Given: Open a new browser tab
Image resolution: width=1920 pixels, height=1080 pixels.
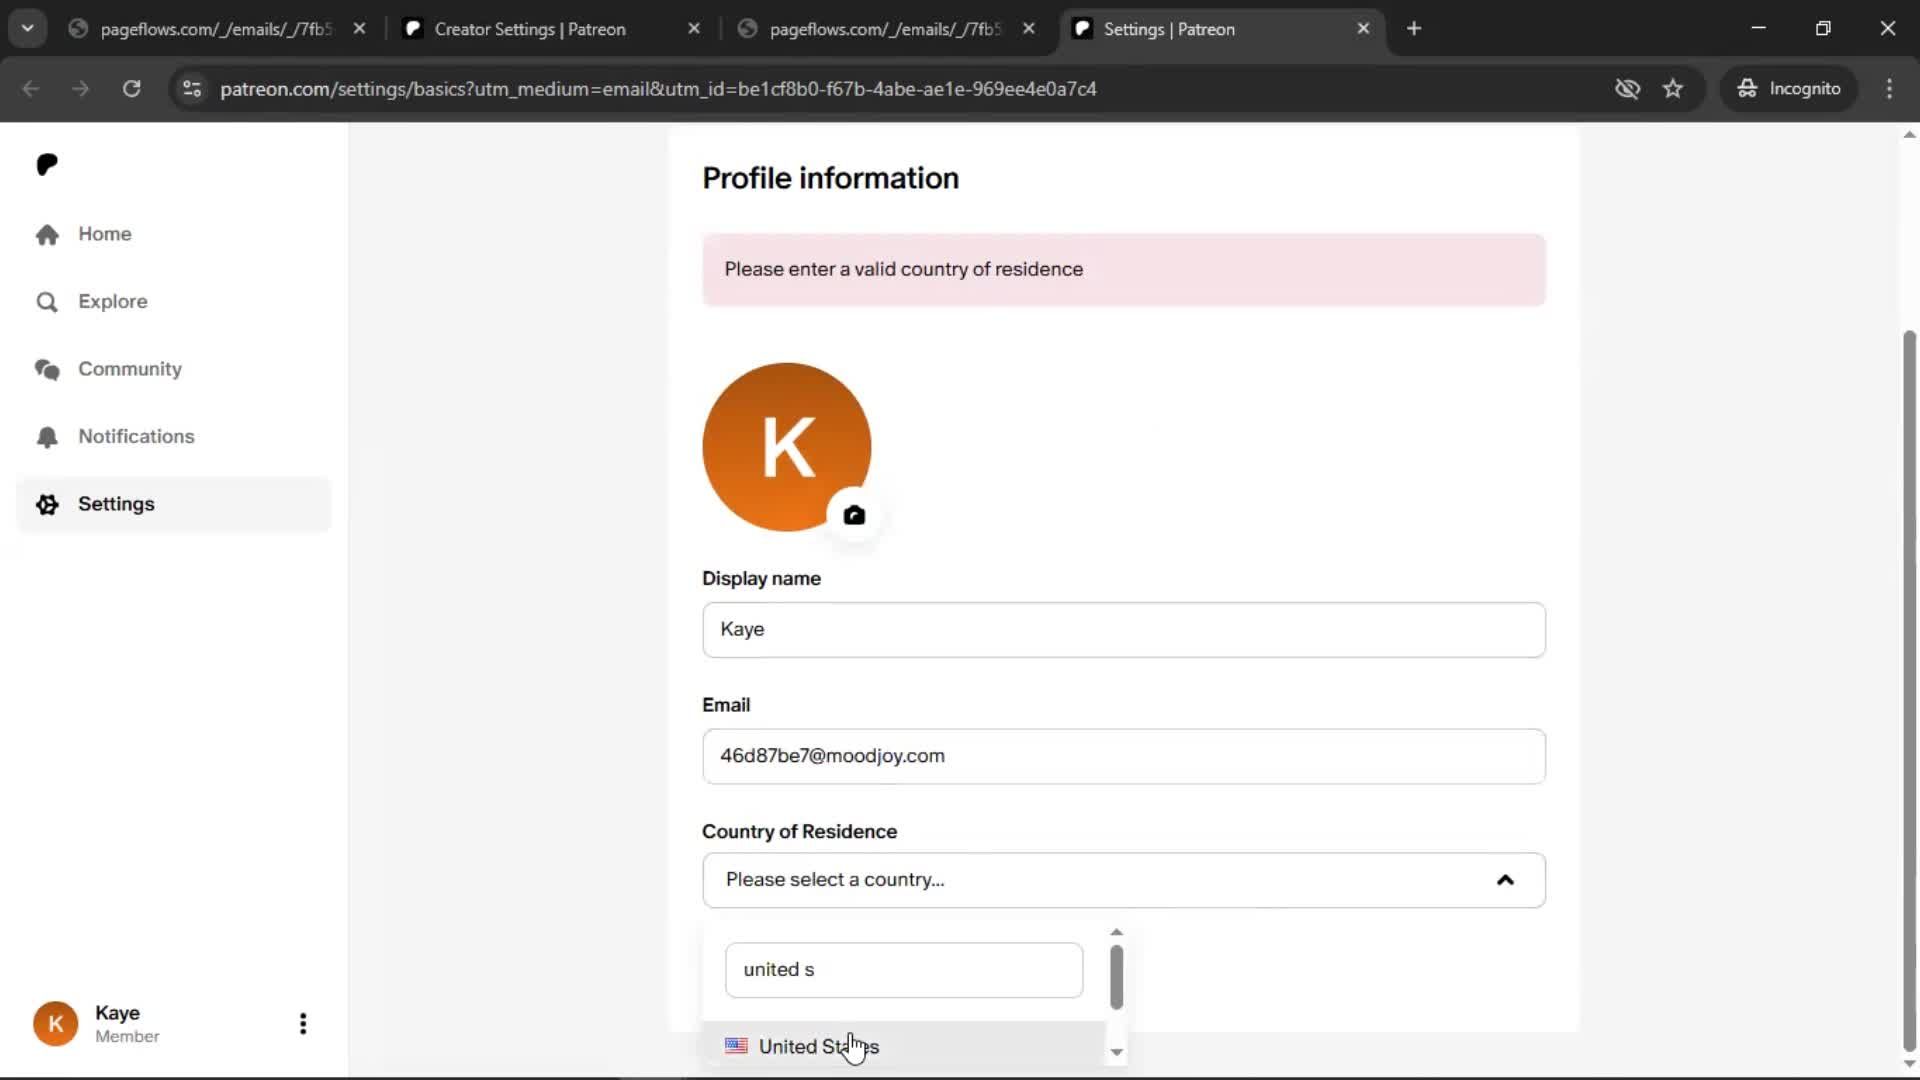Looking at the screenshot, I should click(1414, 29).
